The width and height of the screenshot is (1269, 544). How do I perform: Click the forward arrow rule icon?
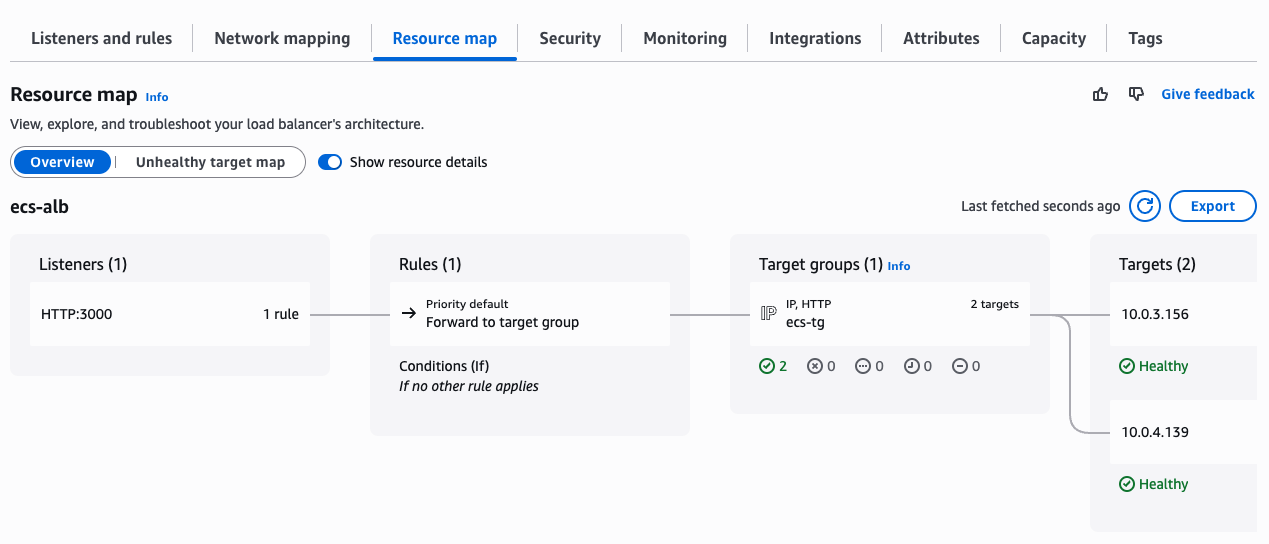click(x=408, y=314)
